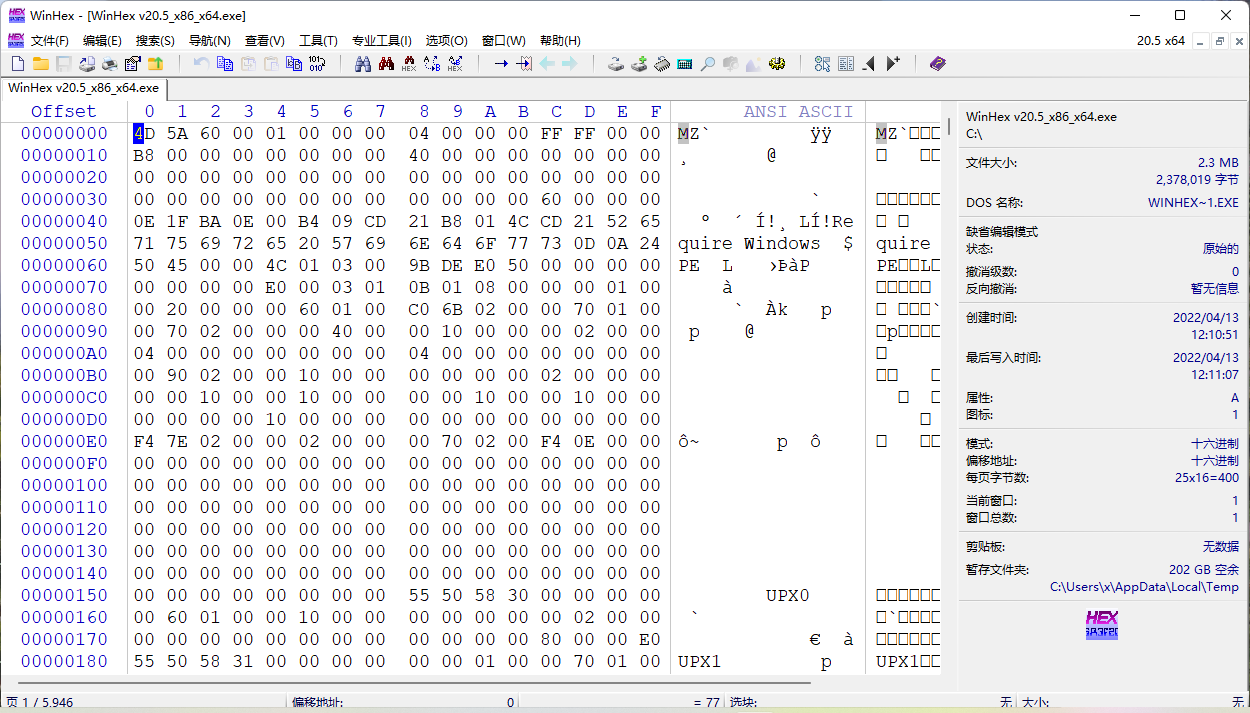The height and width of the screenshot is (713, 1250).
Task: Select the highlighted 4D byte at offset 0
Action: (145, 133)
